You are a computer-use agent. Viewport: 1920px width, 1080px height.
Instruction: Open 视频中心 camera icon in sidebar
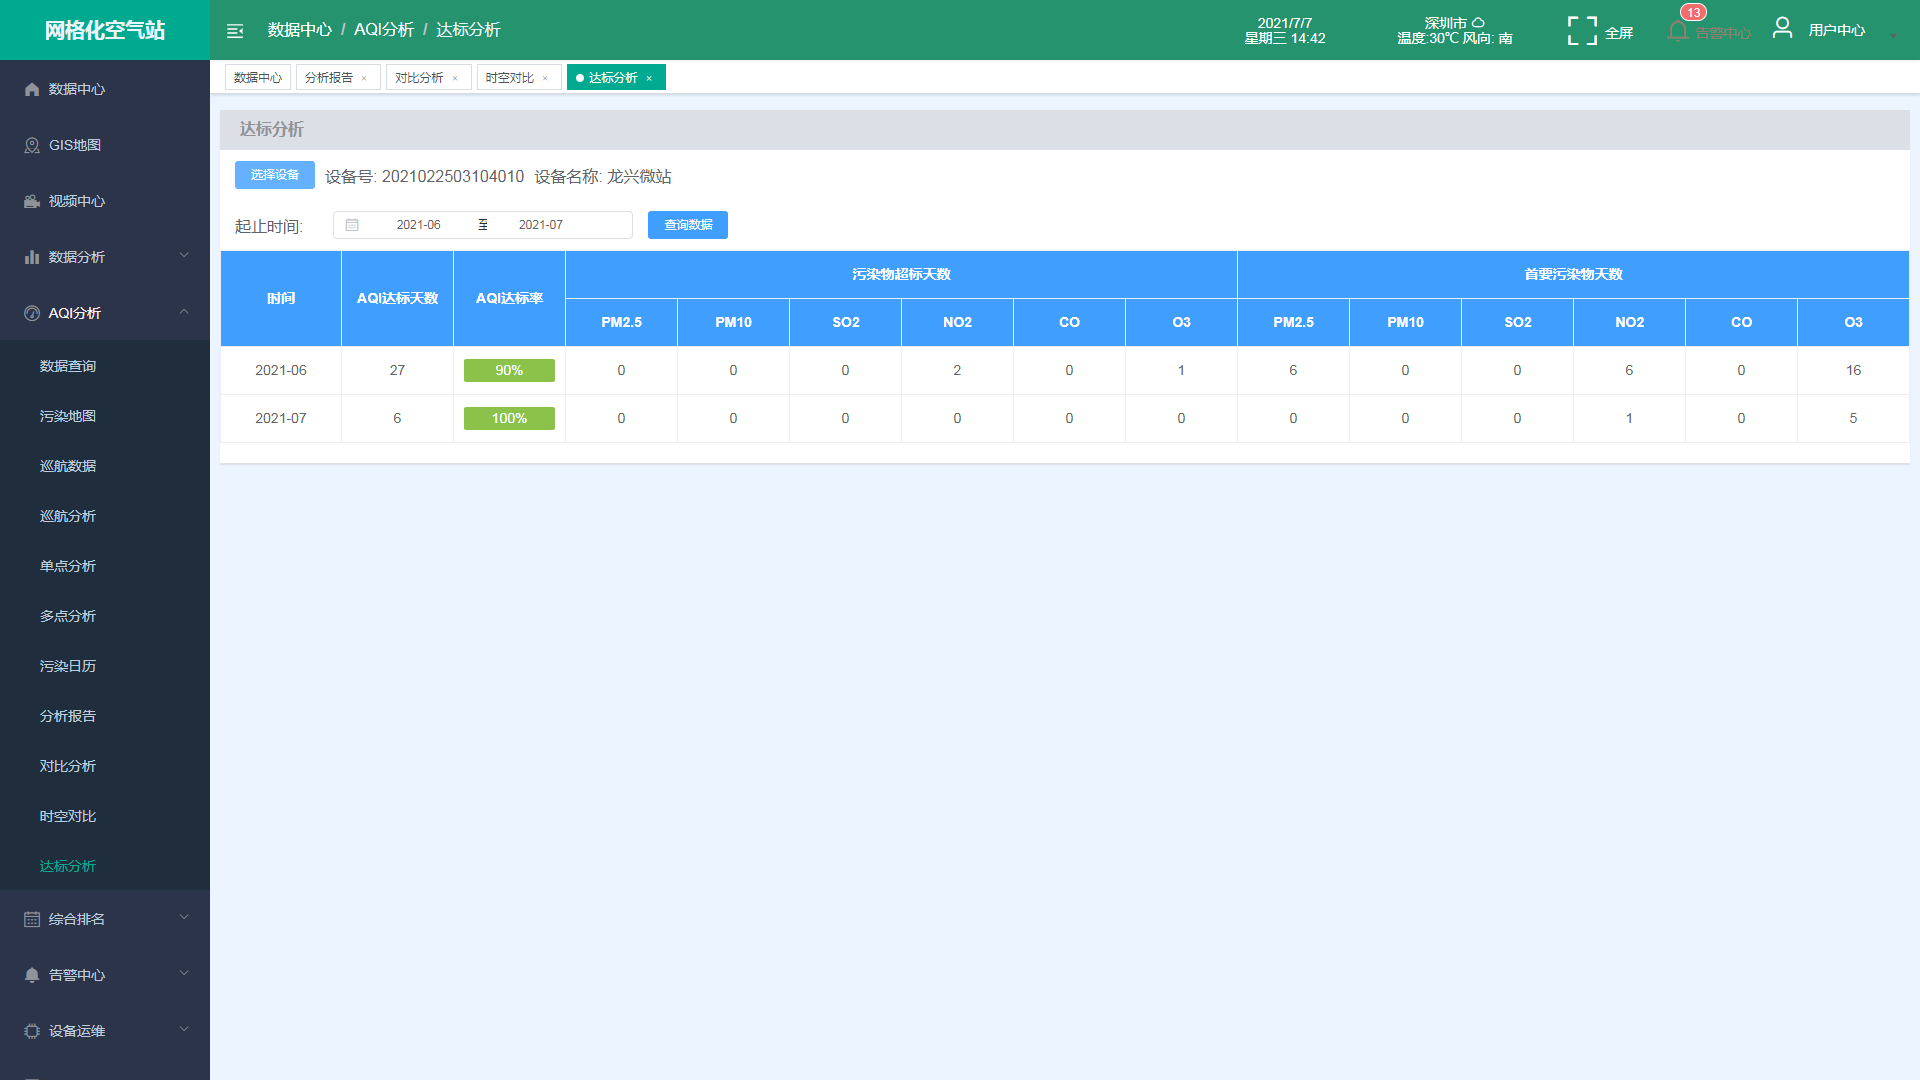(32, 201)
